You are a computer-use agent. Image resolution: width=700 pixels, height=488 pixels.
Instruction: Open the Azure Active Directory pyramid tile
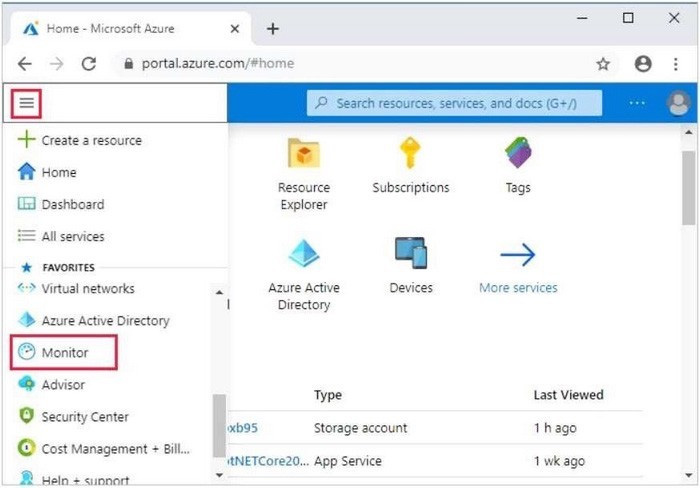pos(304,253)
